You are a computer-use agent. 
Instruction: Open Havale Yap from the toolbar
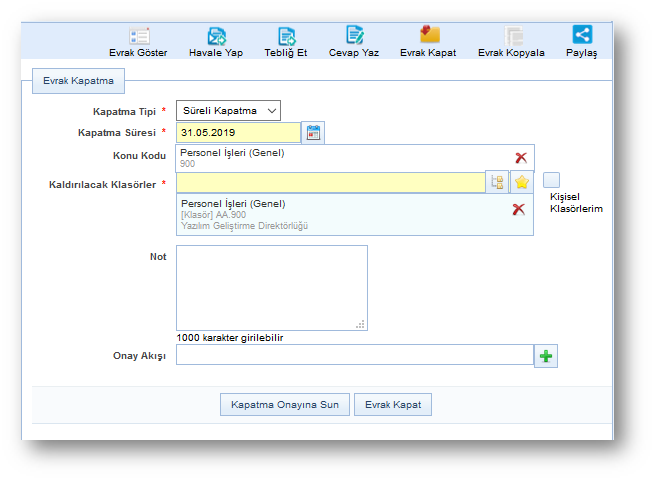point(217,35)
